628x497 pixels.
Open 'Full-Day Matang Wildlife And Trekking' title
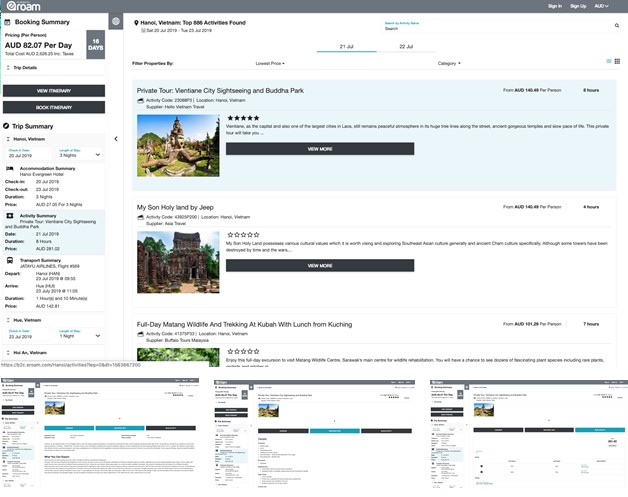[244, 324]
